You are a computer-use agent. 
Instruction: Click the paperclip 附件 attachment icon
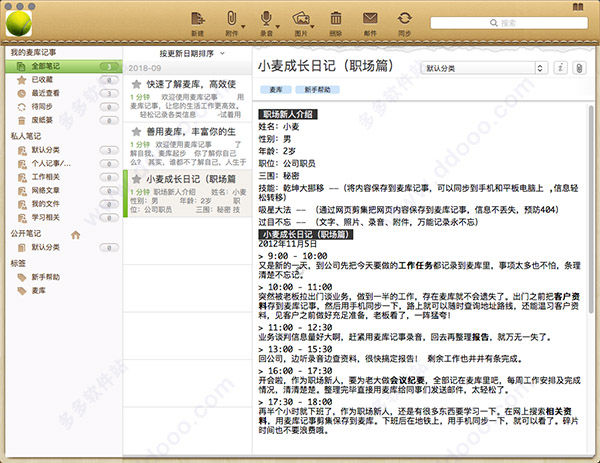(x=231, y=18)
